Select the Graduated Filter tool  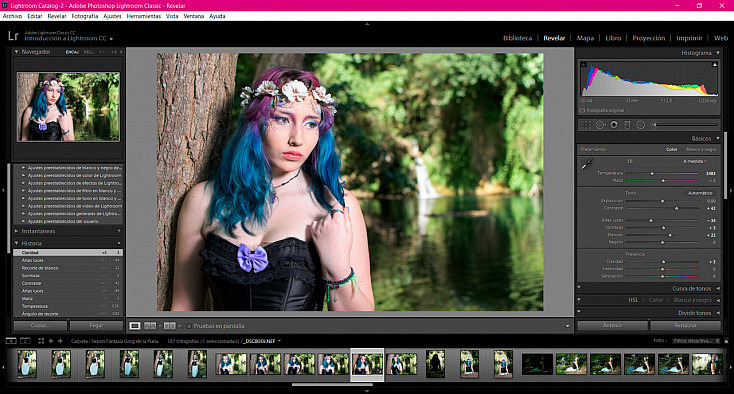pos(627,125)
